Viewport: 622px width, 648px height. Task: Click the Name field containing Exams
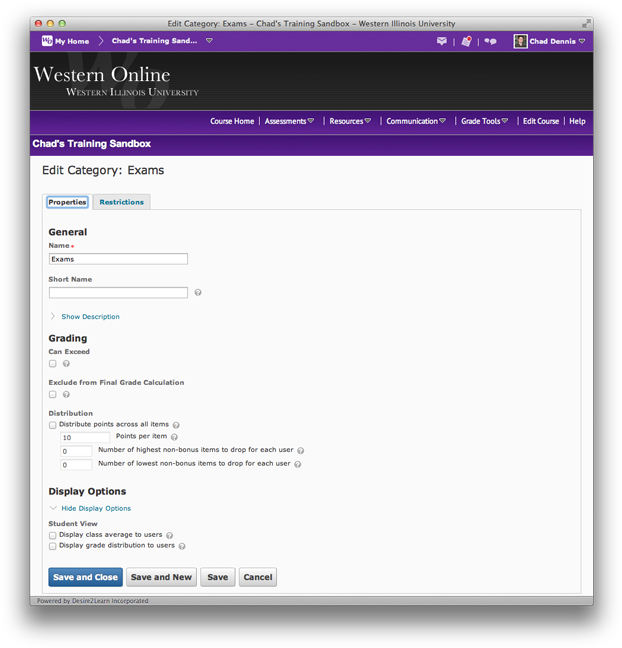[x=118, y=259]
